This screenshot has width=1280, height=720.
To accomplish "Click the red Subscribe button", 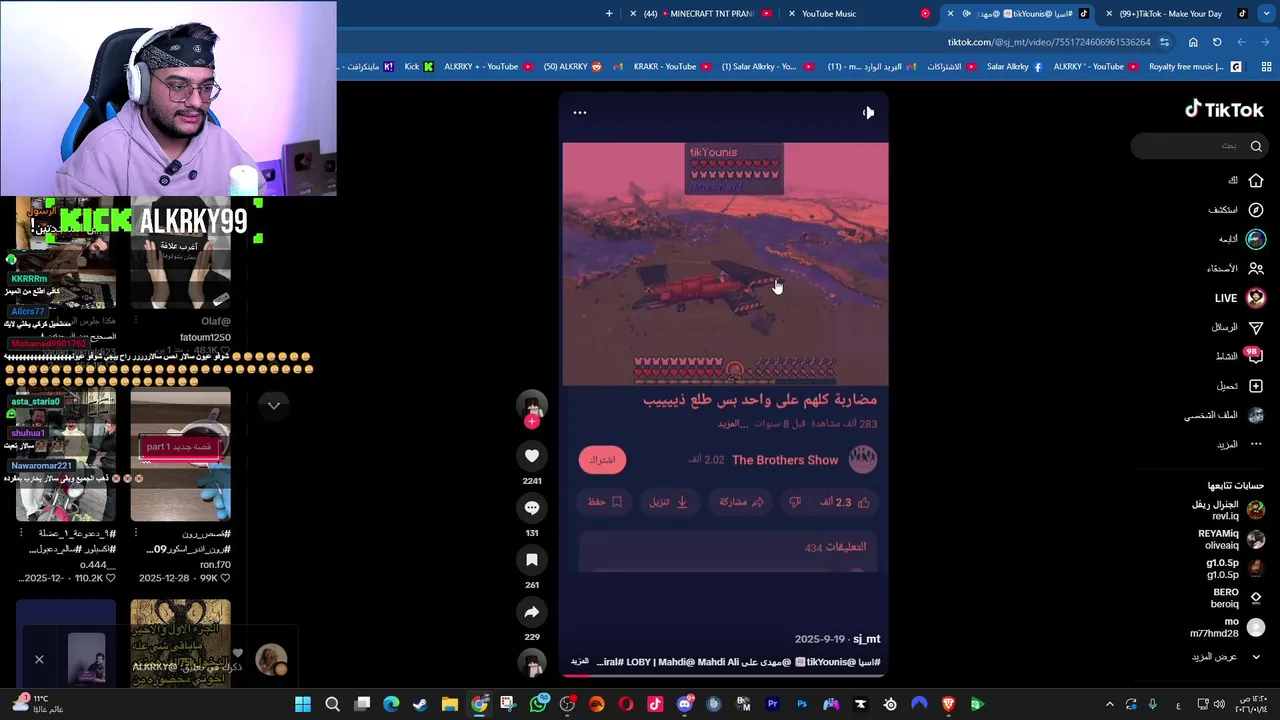I will point(602,460).
